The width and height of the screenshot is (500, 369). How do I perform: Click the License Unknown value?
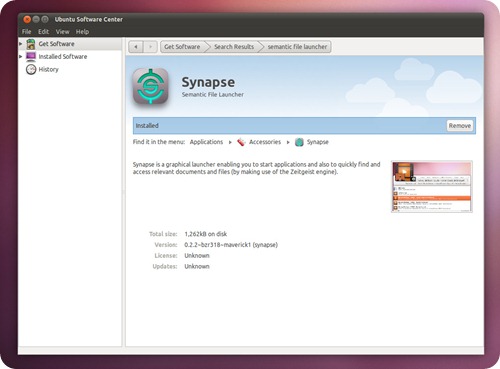pos(197,256)
